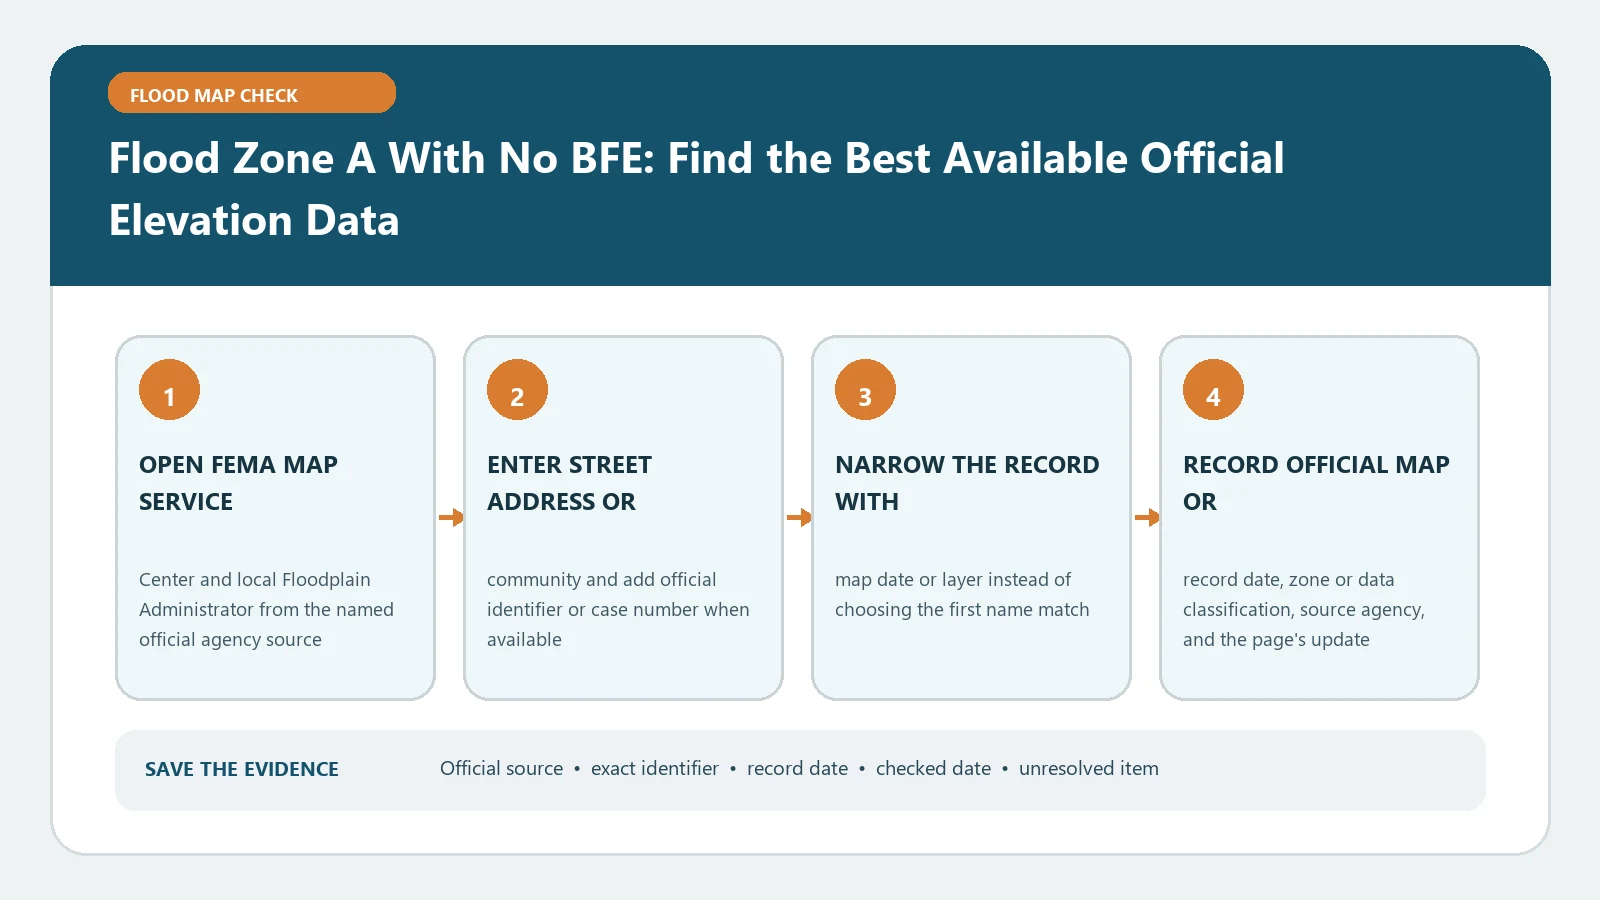This screenshot has height=900, width=1600.
Task: Click 'NARROW THE RECORD WITH' heading
Action: (967, 483)
